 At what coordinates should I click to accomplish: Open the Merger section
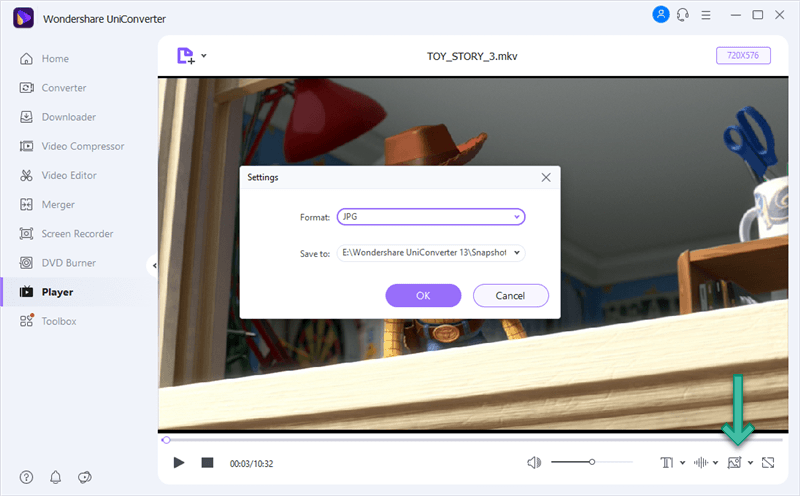[47, 204]
